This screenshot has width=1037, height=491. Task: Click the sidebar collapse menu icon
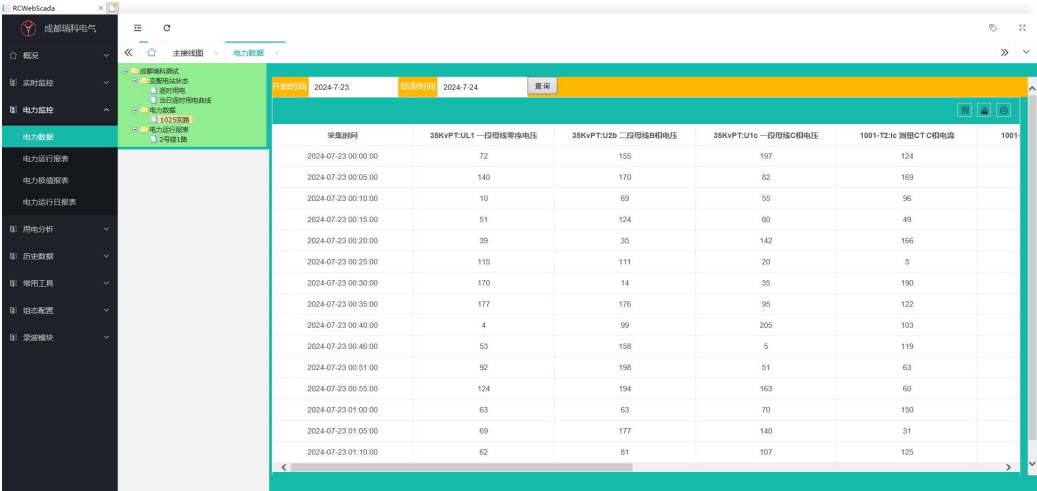coord(138,27)
